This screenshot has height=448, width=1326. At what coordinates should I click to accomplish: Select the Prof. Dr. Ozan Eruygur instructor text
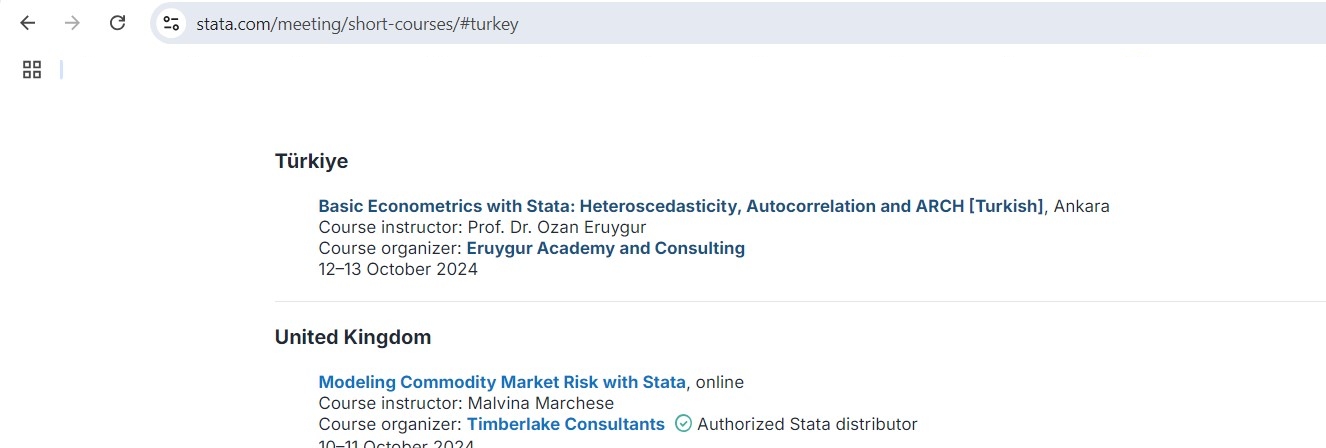pos(557,227)
